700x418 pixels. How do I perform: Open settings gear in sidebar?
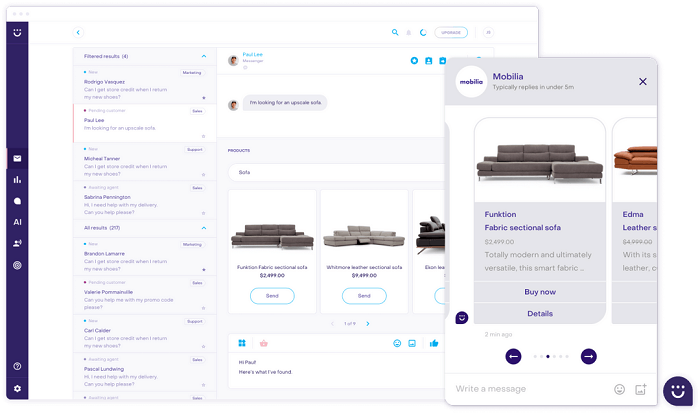(x=17, y=389)
